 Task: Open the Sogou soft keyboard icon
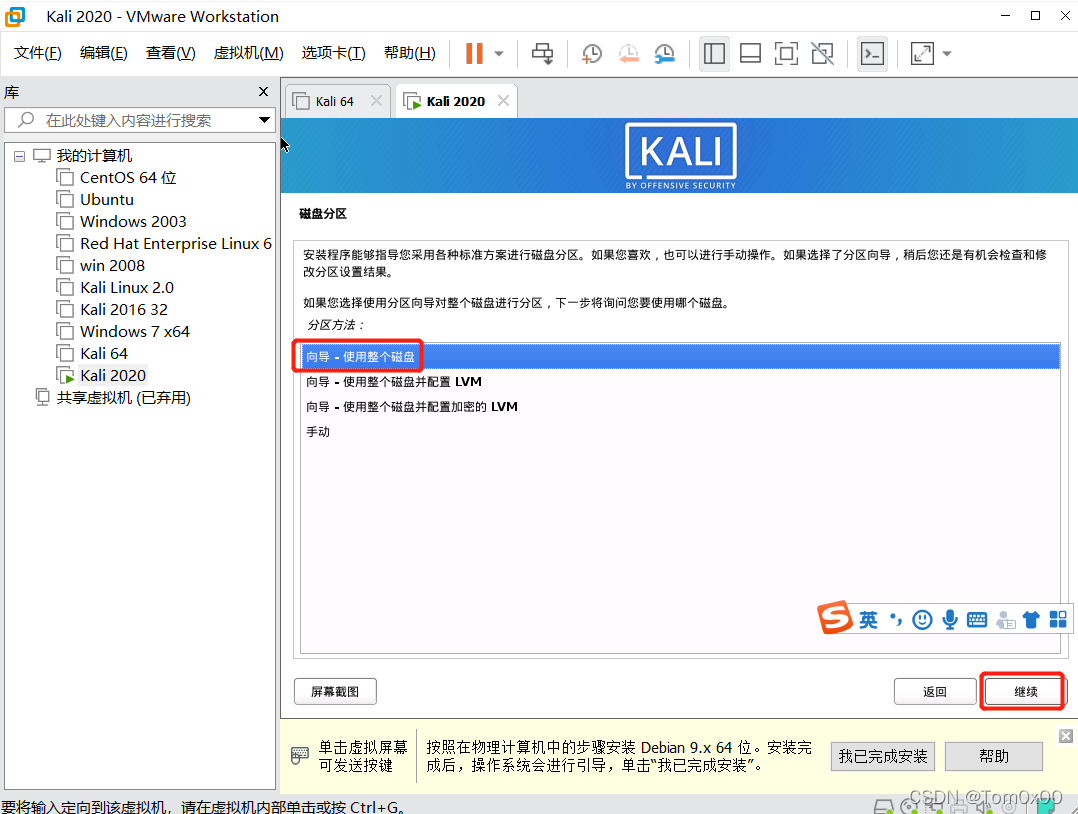[x=976, y=620]
